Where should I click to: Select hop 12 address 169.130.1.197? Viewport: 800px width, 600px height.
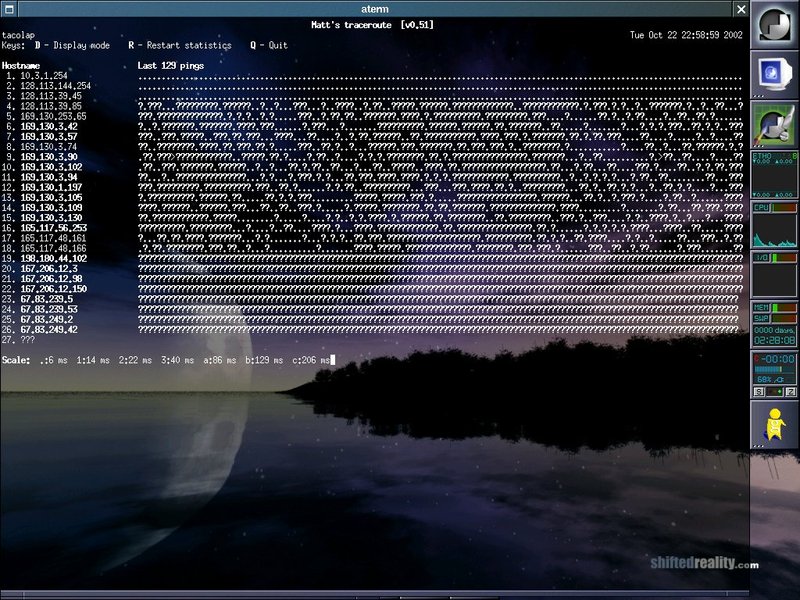51,187
